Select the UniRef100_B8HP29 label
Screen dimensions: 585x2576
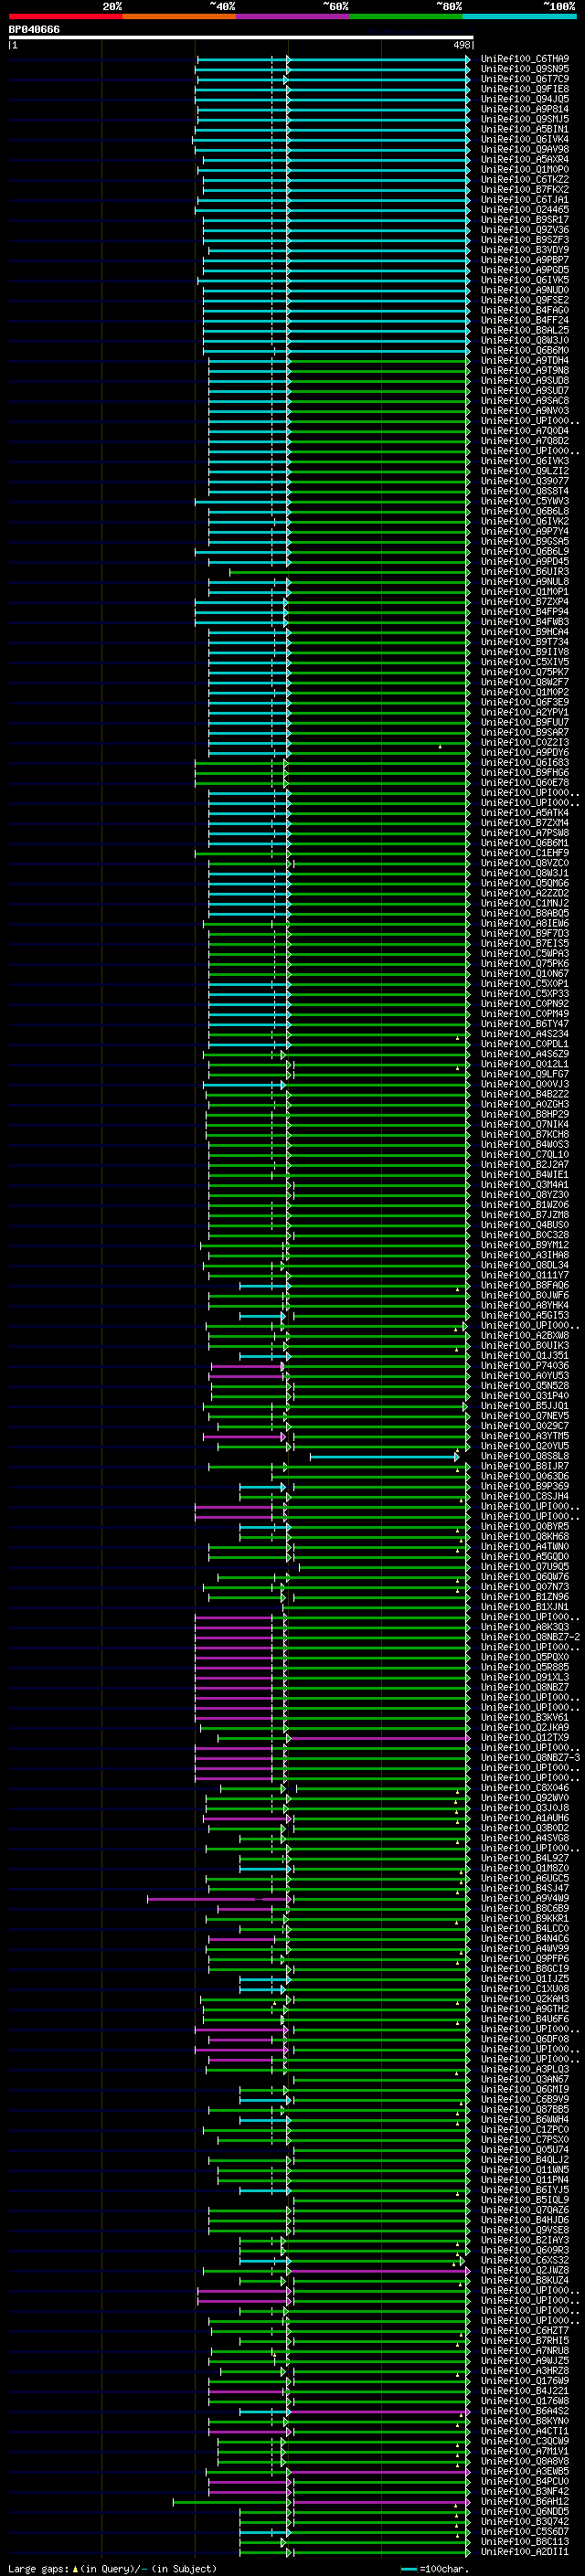click(x=524, y=1114)
